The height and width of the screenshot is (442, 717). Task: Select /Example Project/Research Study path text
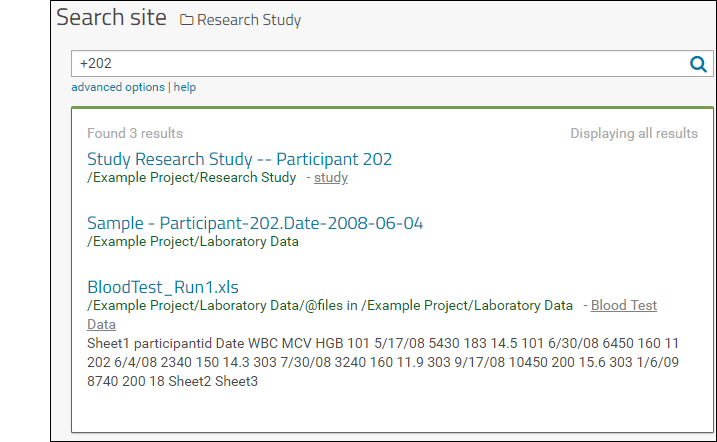(192, 177)
